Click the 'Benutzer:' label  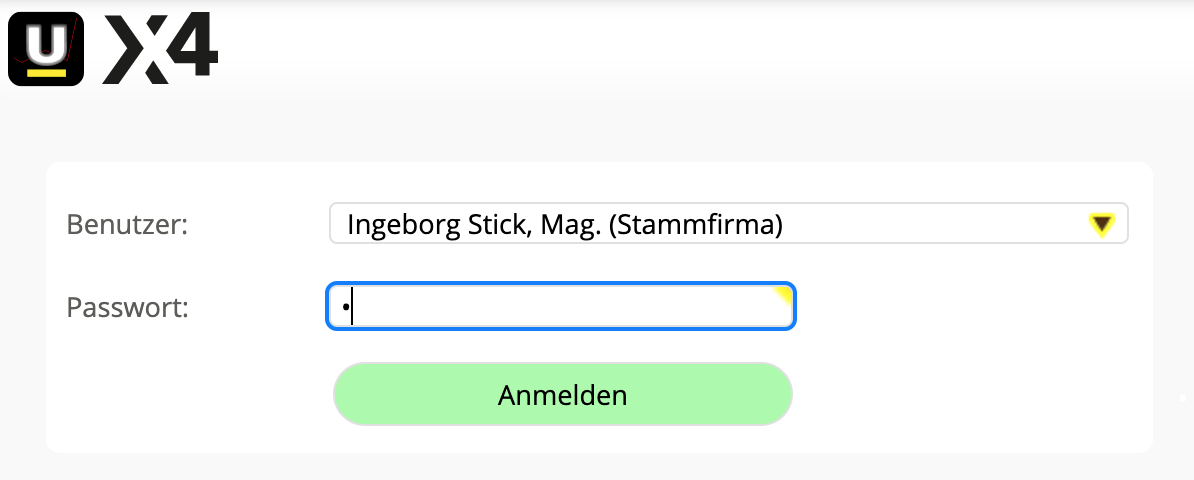[127, 224]
